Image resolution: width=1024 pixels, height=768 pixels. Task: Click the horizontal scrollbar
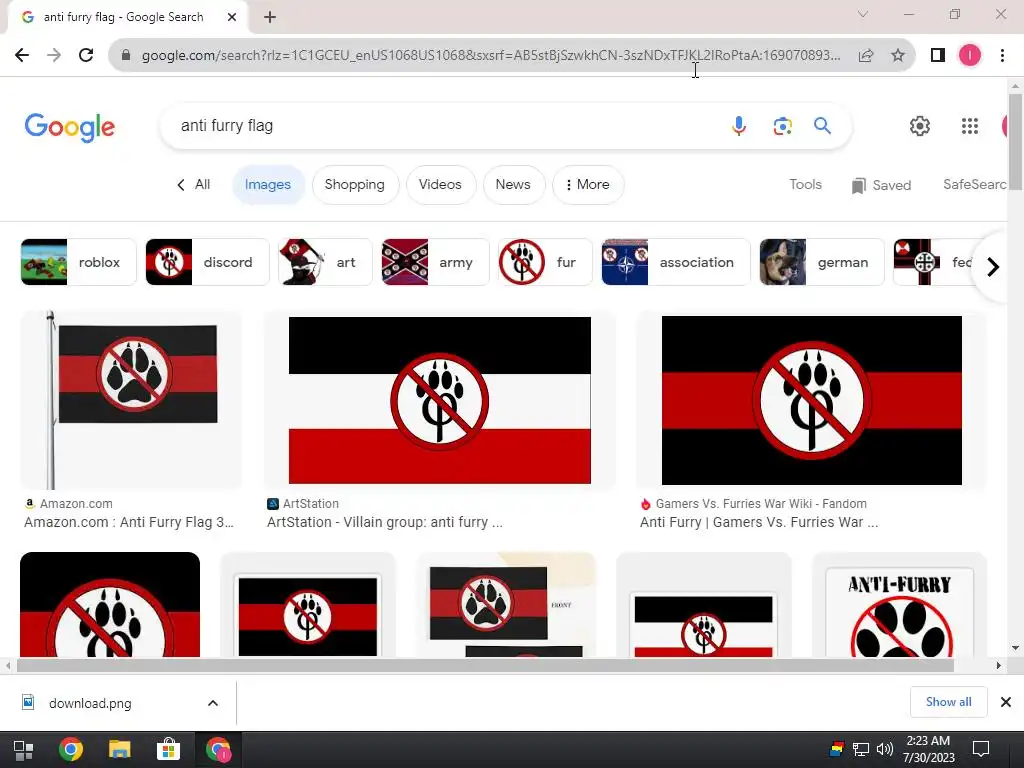485,665
